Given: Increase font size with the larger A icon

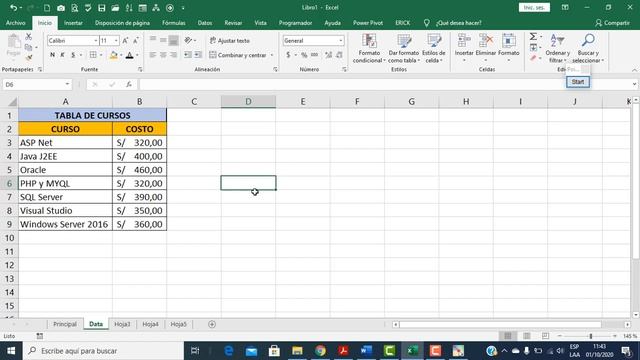Looking at the screenshot, I should (125, 40).
